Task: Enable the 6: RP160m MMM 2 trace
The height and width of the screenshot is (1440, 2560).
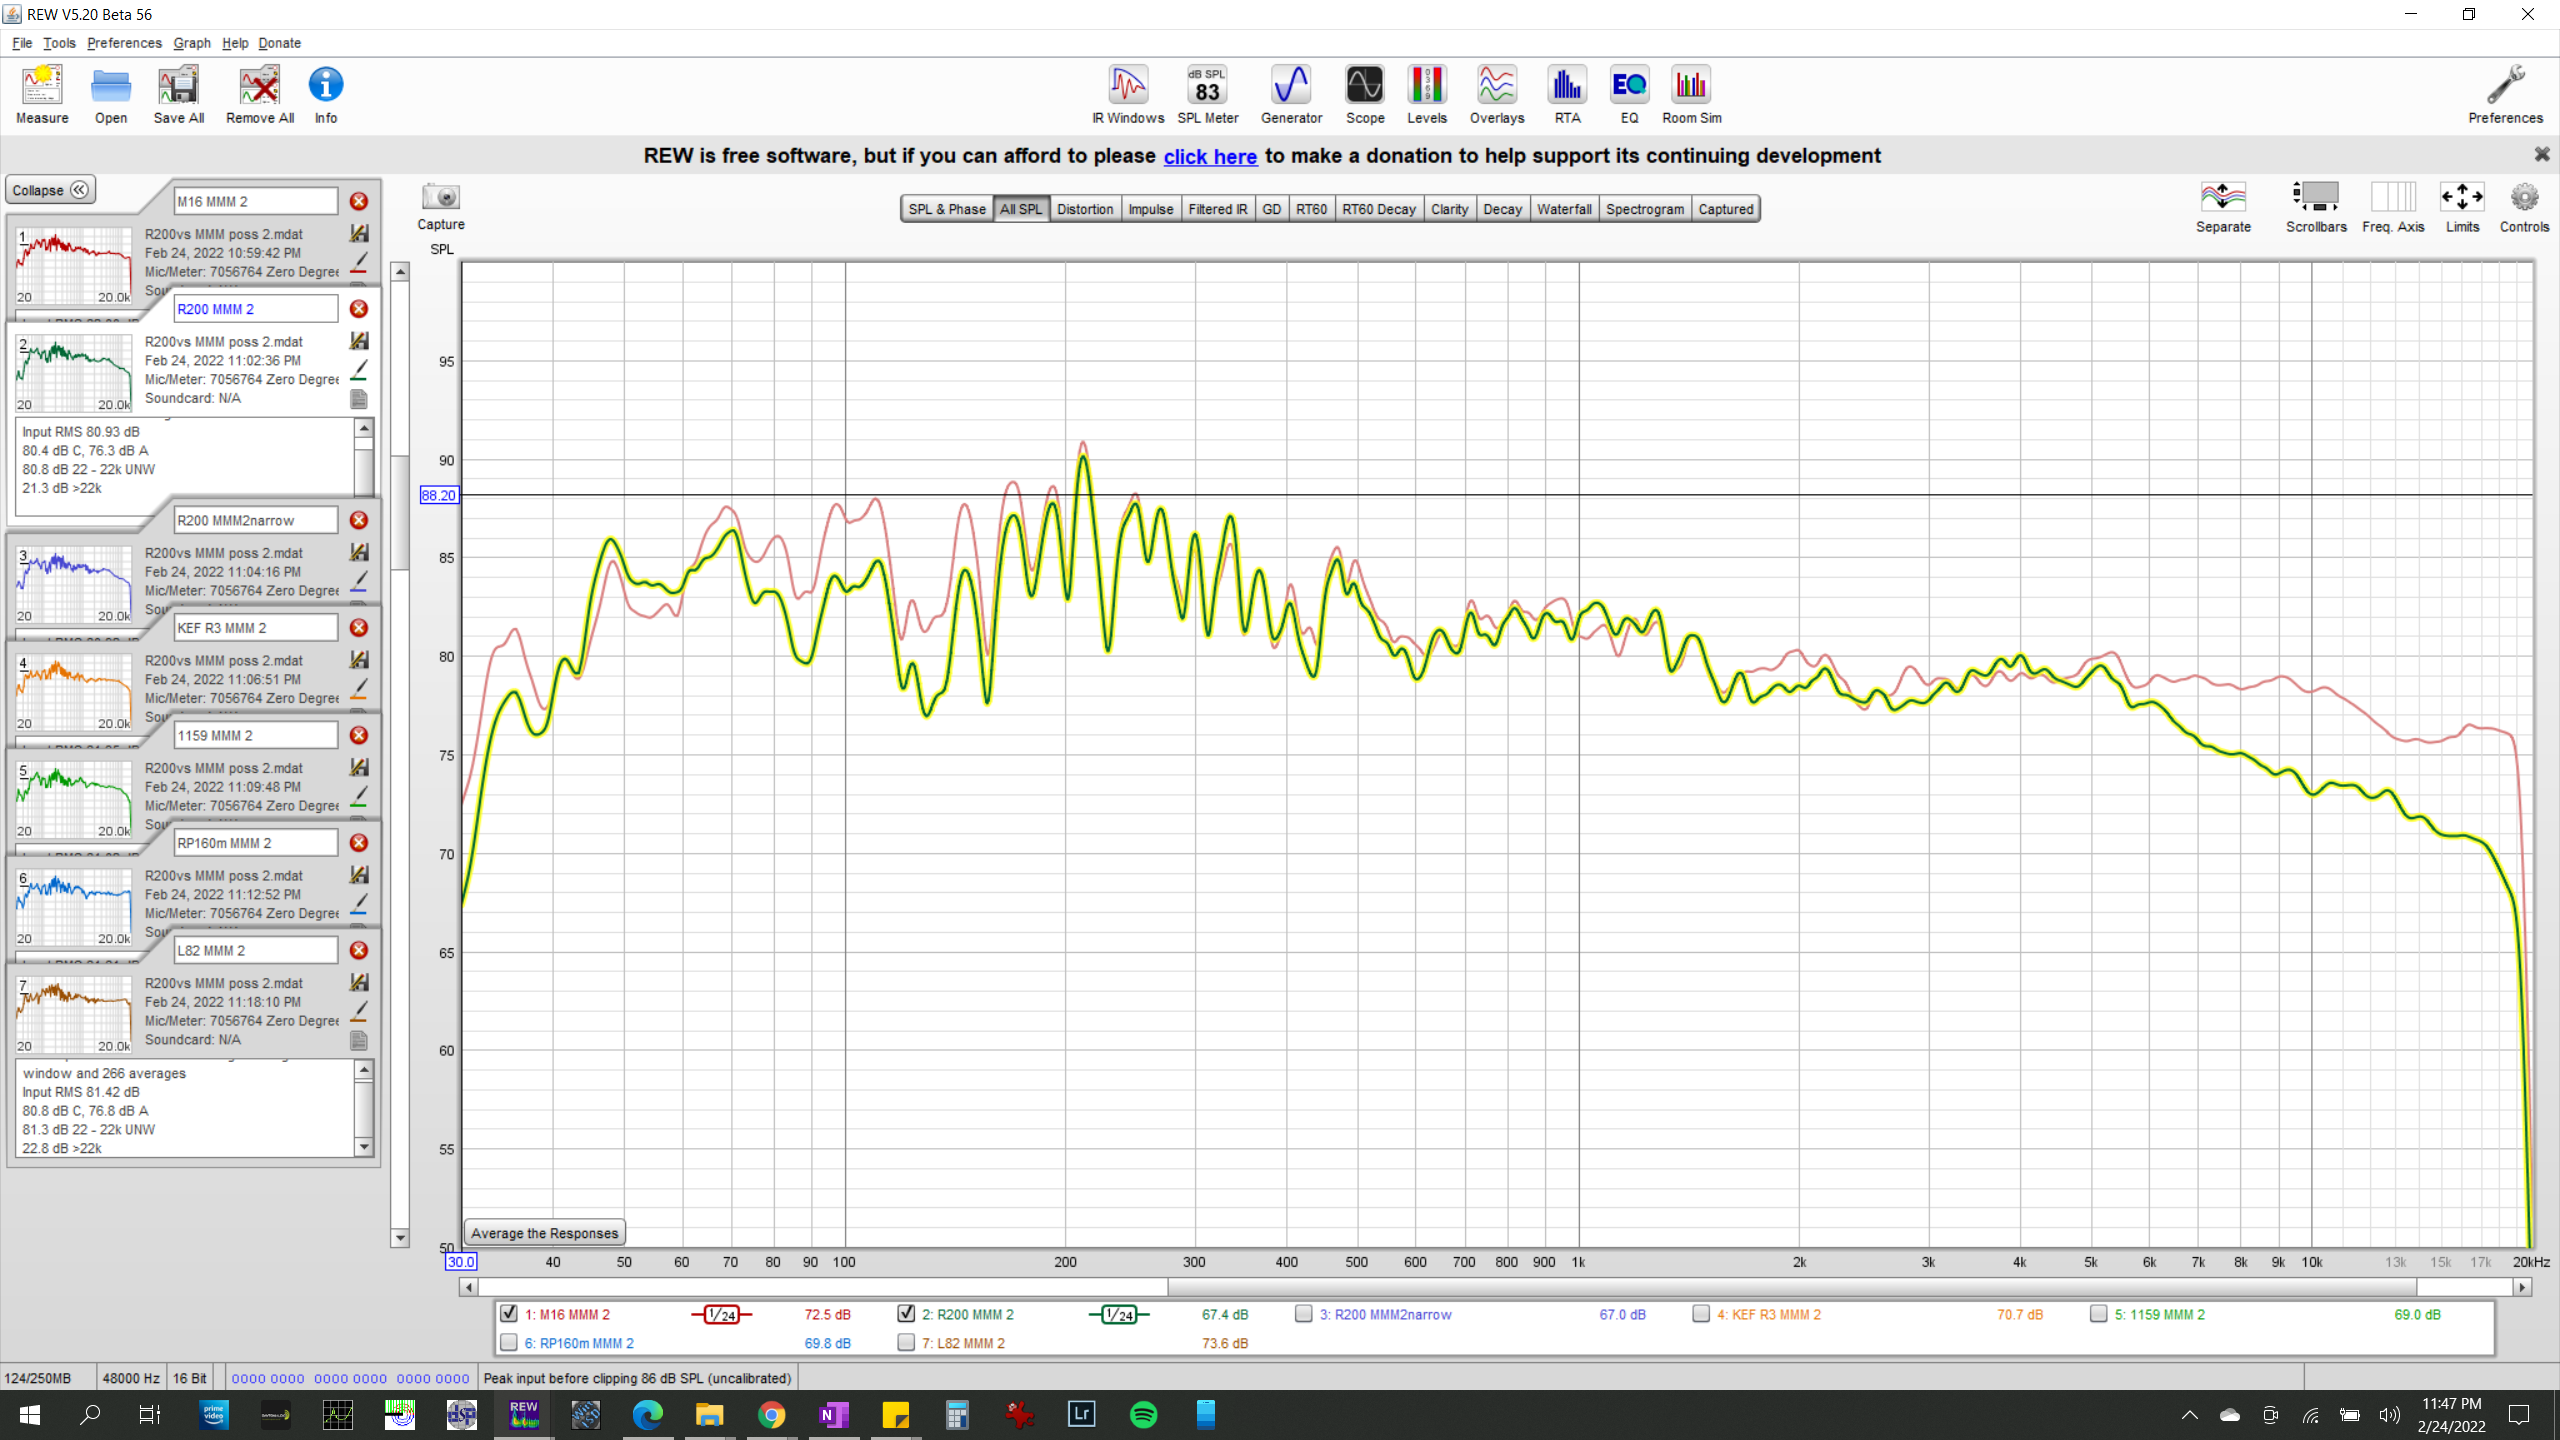Action: (x=509, y=1342)
